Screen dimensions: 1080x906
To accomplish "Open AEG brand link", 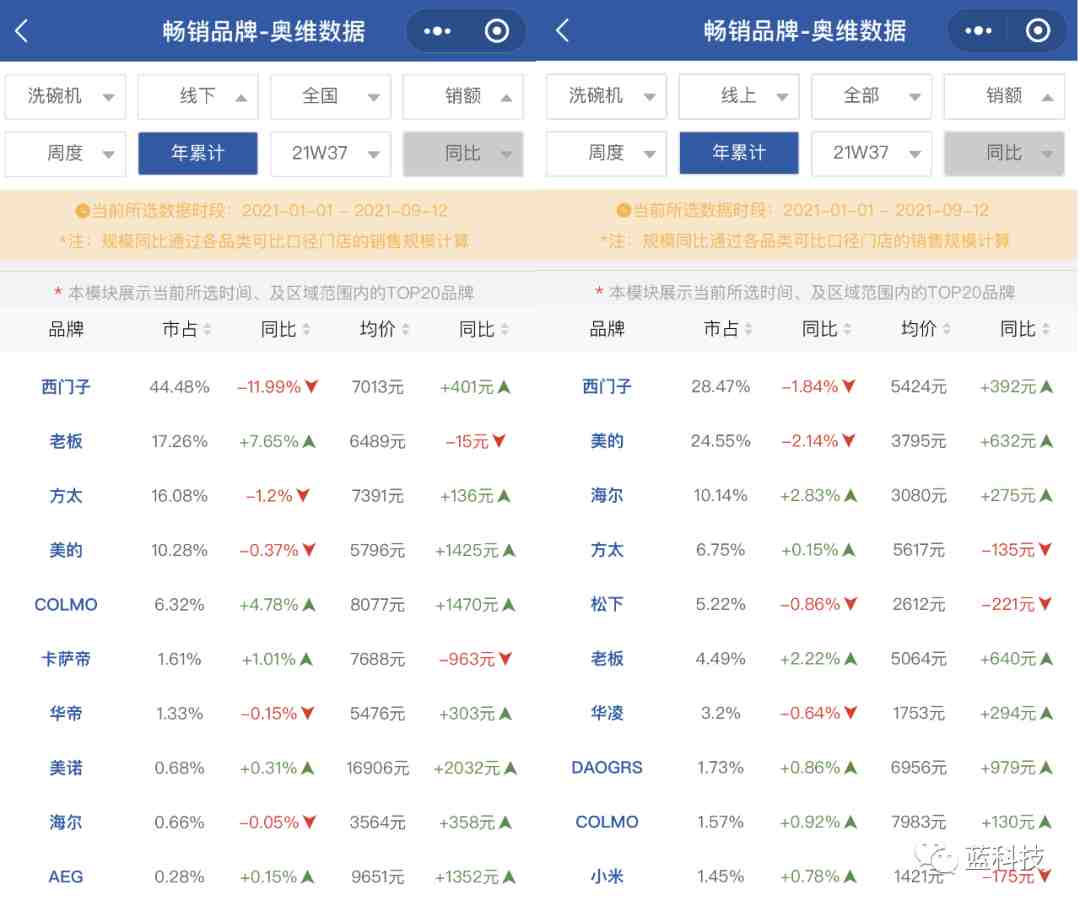I will point(65,877).
